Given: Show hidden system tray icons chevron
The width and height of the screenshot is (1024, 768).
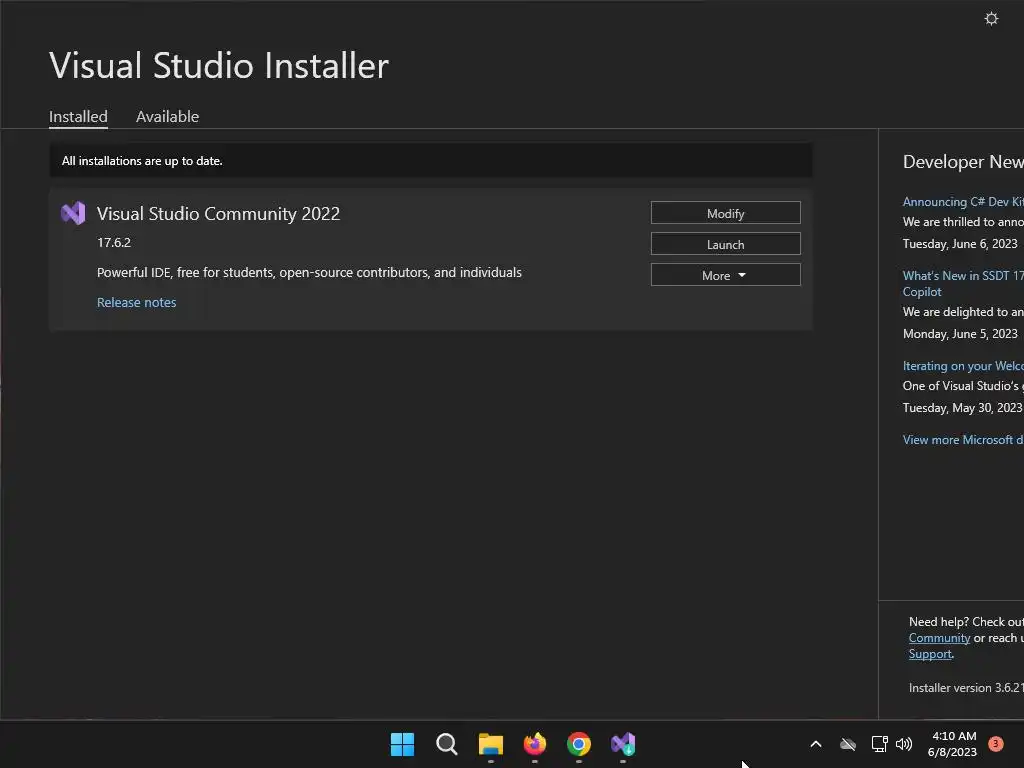Looking at the screenshot, I should pyautogui.click(x=816, y=744).
